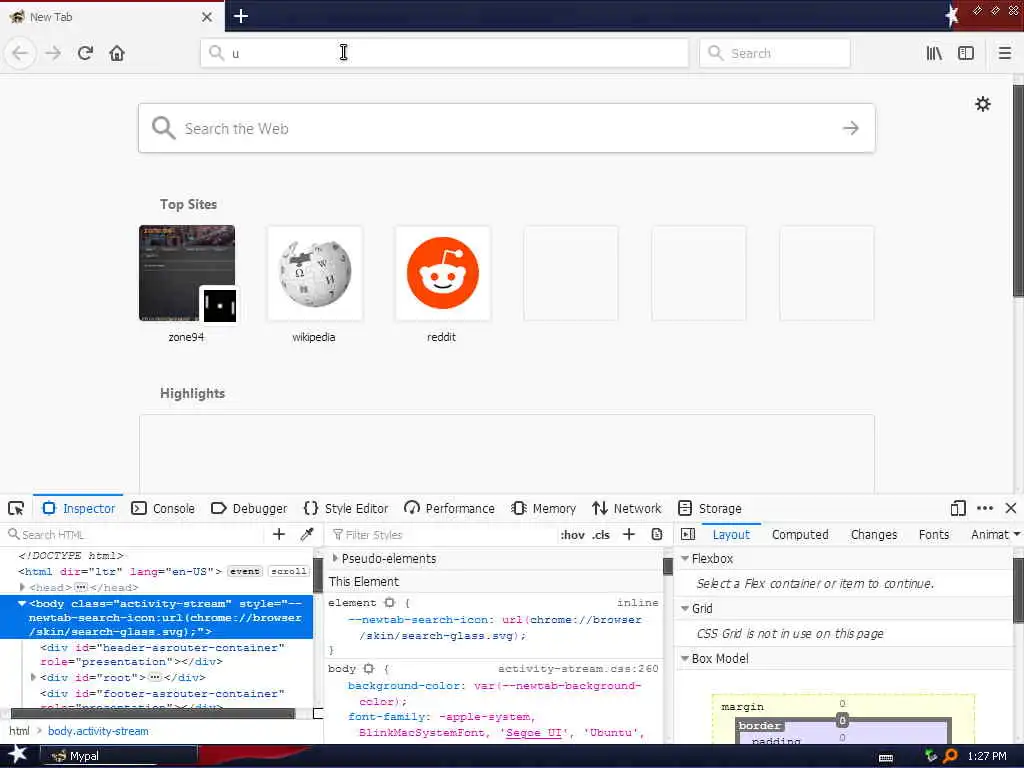
Task: Open the hamburger application menu
Action: (1004, 53)
